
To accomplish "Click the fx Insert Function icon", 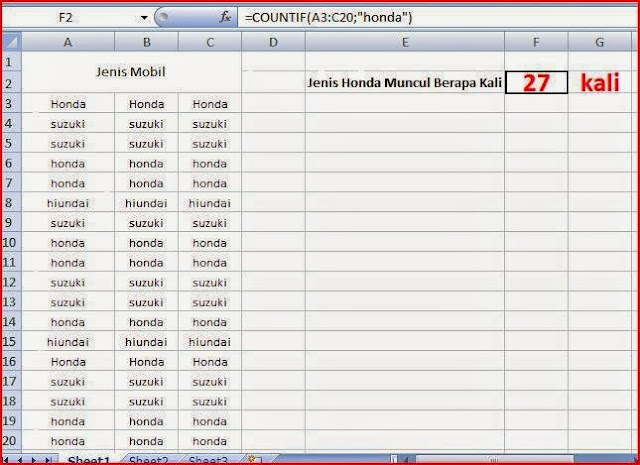I will 225,17.
